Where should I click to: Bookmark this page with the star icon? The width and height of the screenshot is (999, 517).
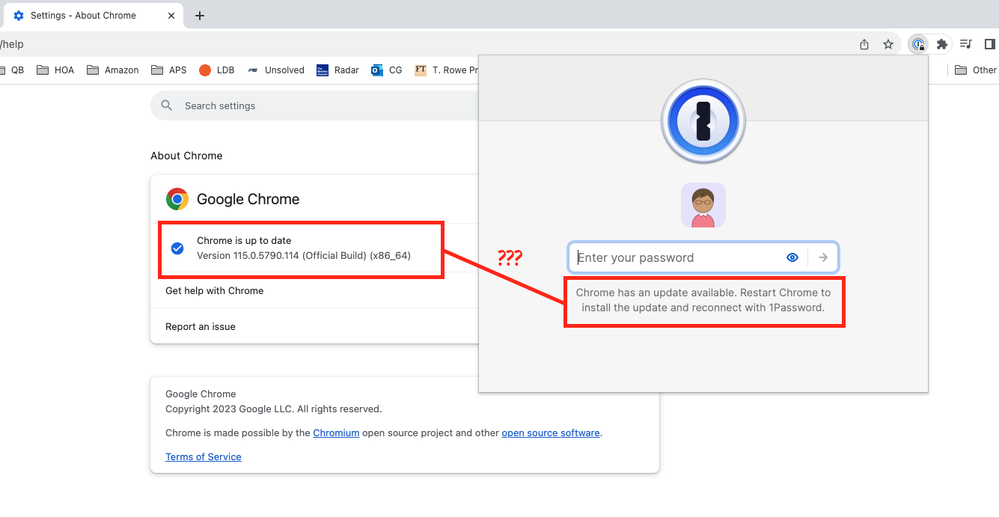click(888, 44)
